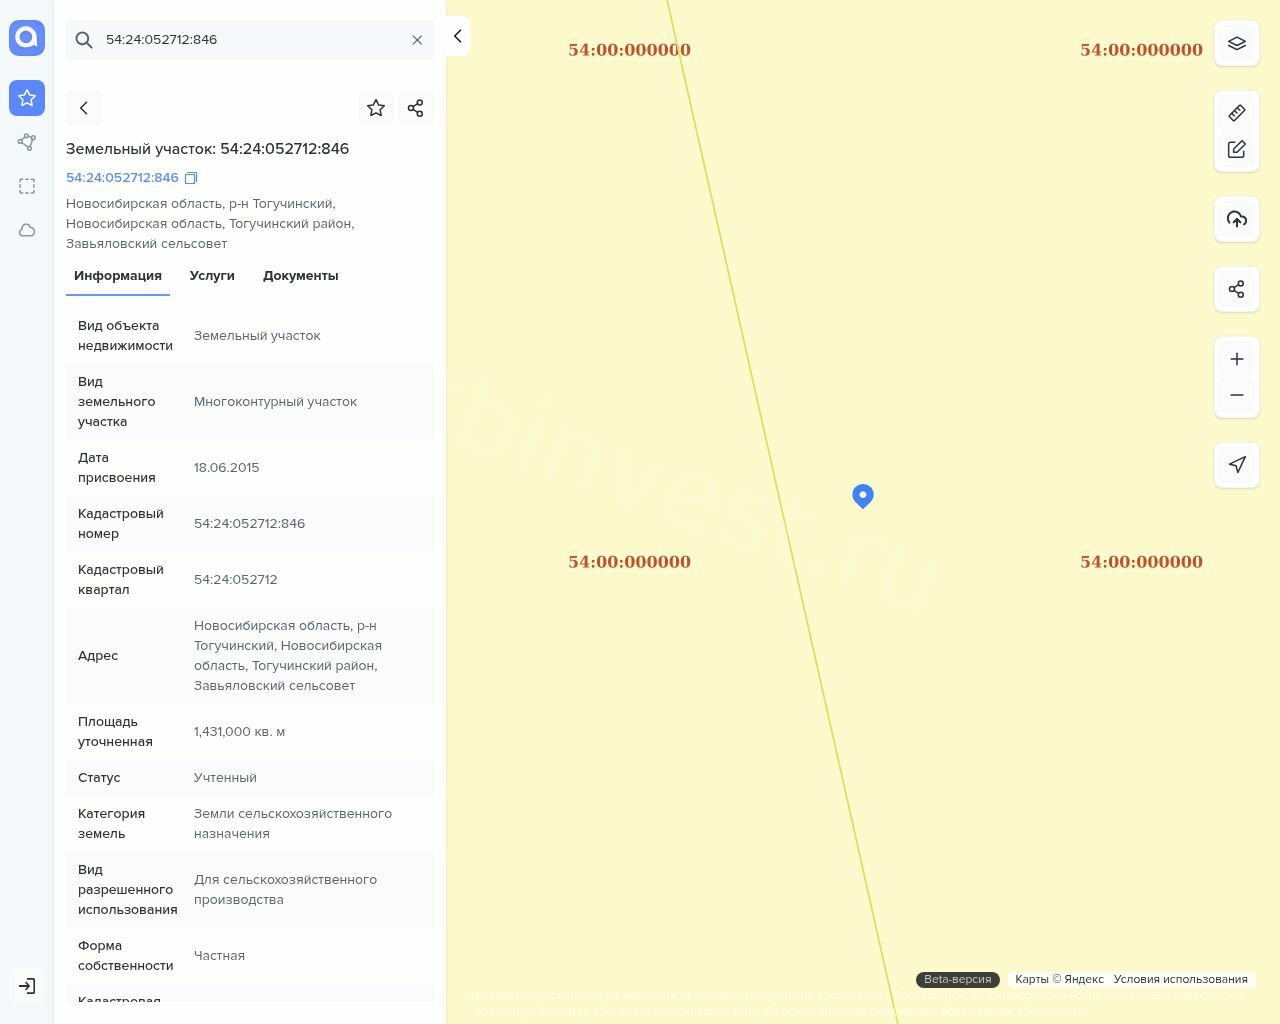1280x1024 pixels.
Task: Share the map via right-side share button
Action: coord(1237,289)
